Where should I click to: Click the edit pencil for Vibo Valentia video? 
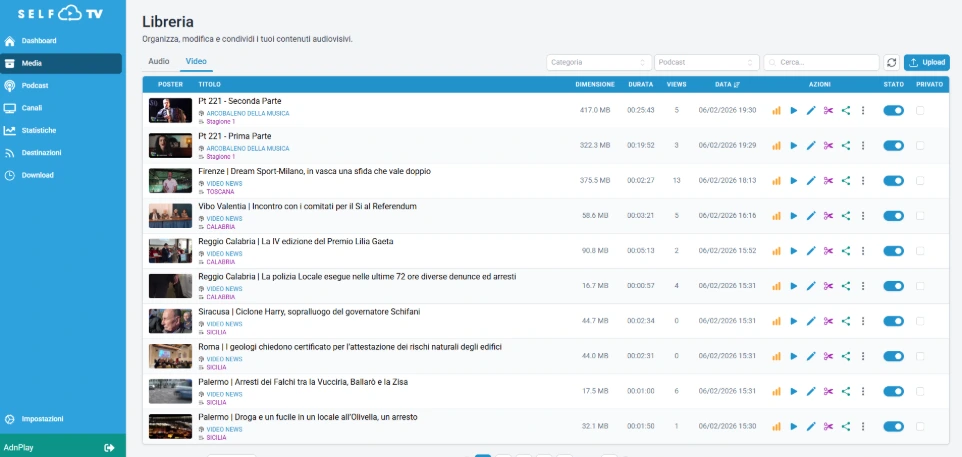tap(811, 215)
